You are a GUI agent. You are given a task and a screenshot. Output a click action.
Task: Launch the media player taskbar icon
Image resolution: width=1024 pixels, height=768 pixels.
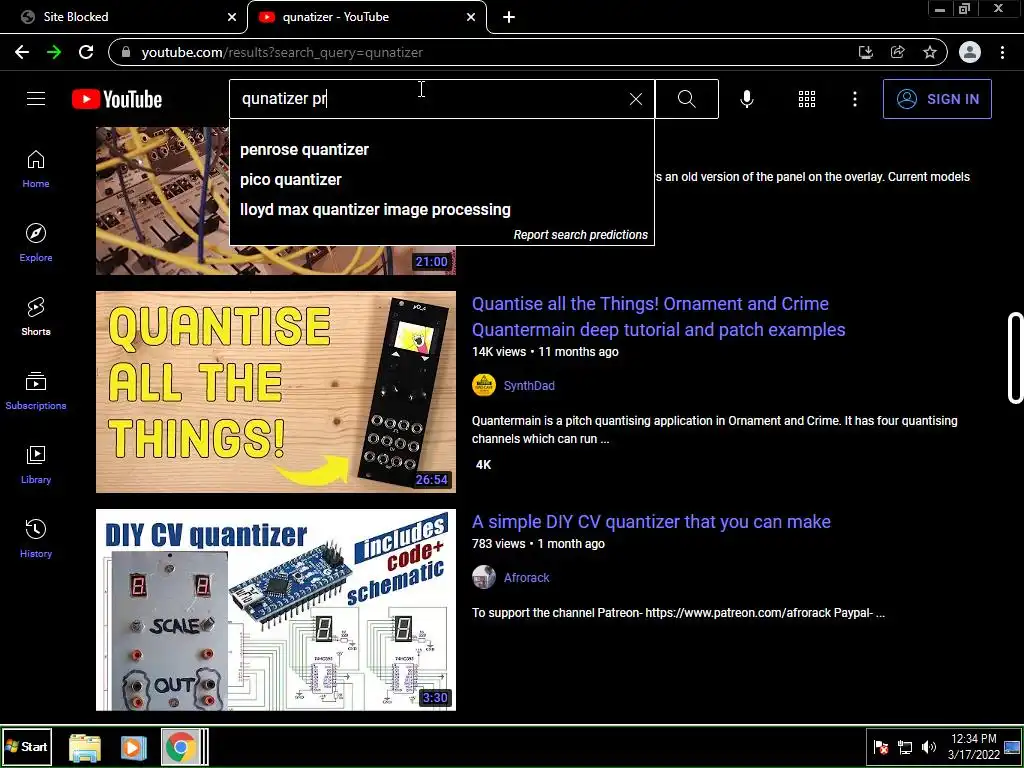133,747
